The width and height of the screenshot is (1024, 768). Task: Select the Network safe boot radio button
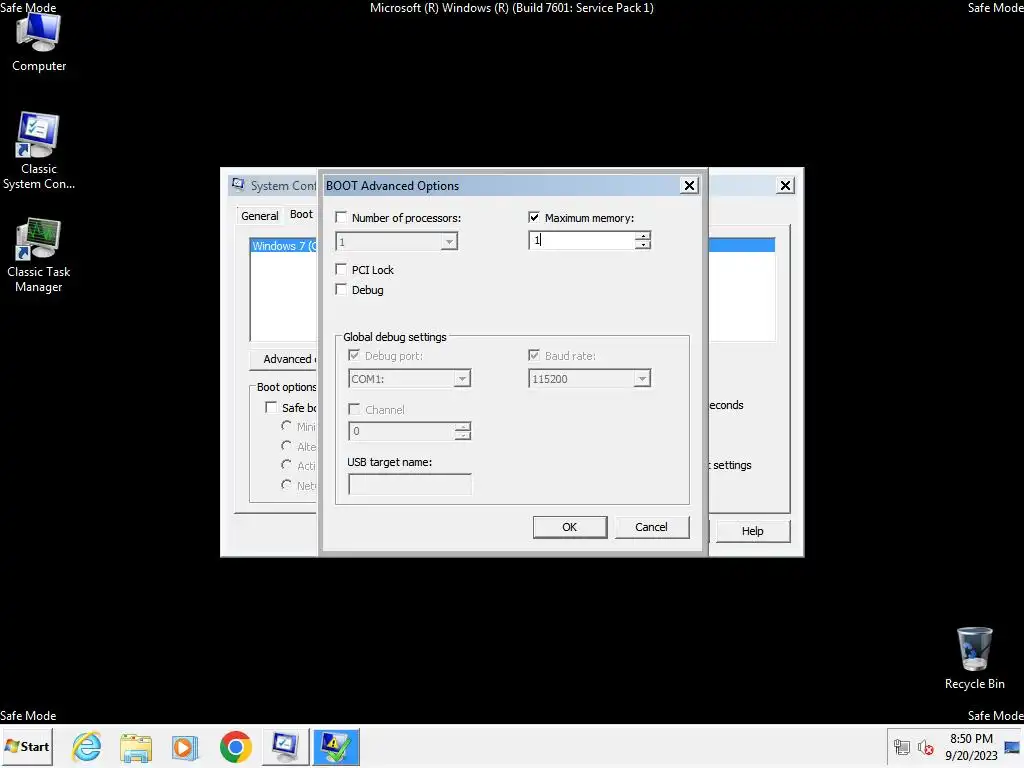pos(286,485)
